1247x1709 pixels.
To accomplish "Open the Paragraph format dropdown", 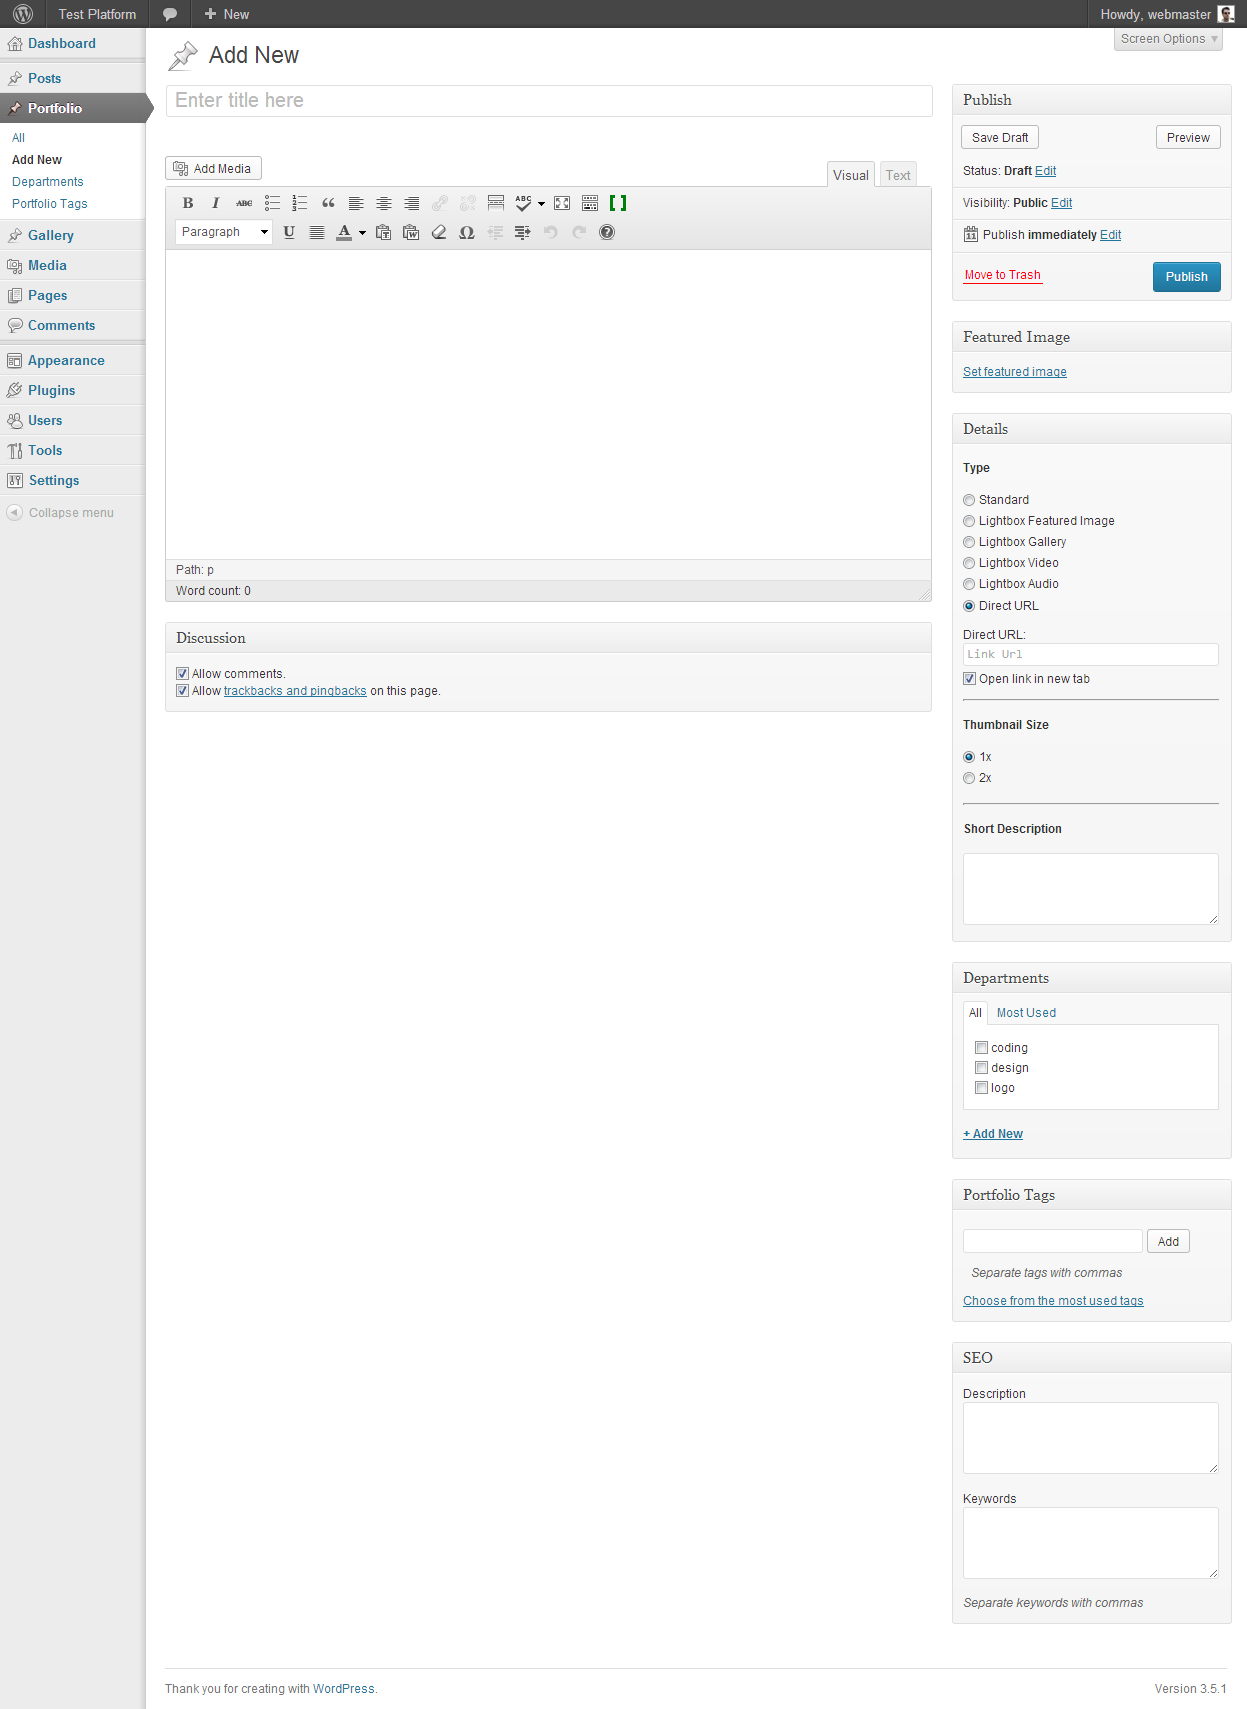I will click(224, 232).
